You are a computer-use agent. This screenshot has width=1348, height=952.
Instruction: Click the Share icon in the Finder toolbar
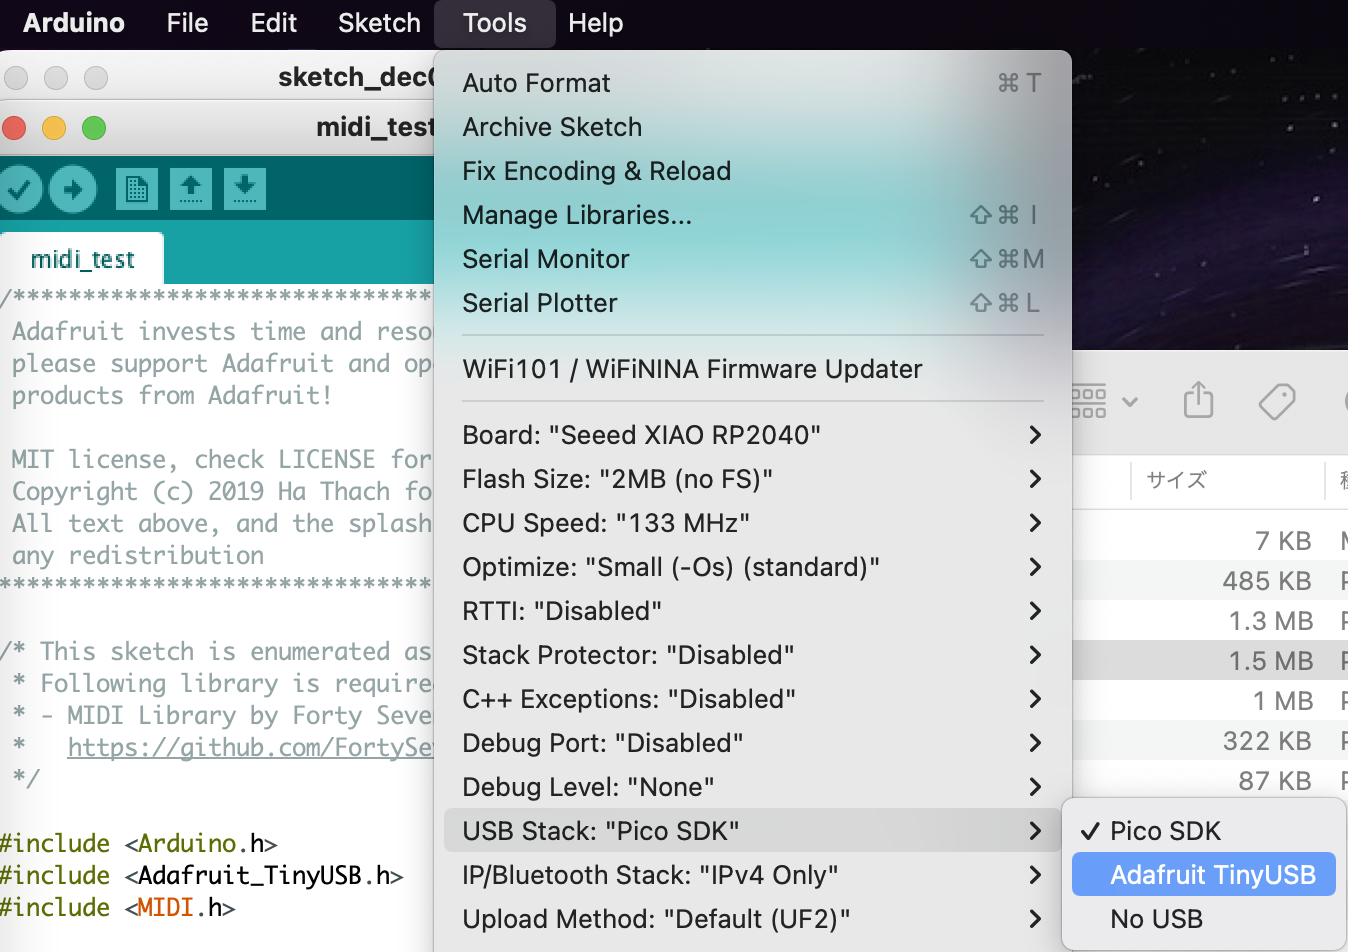pyautogui.click(x=1198, y=401)
